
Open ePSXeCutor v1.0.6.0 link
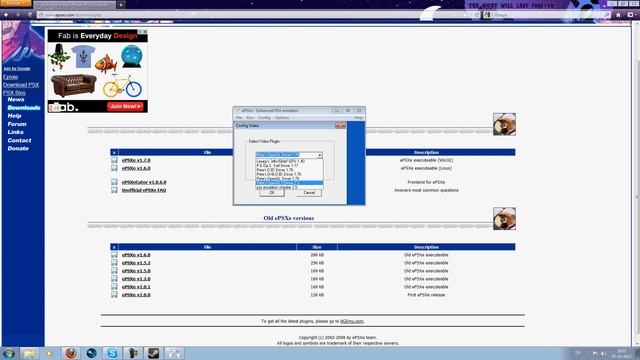tap(144, 182)
